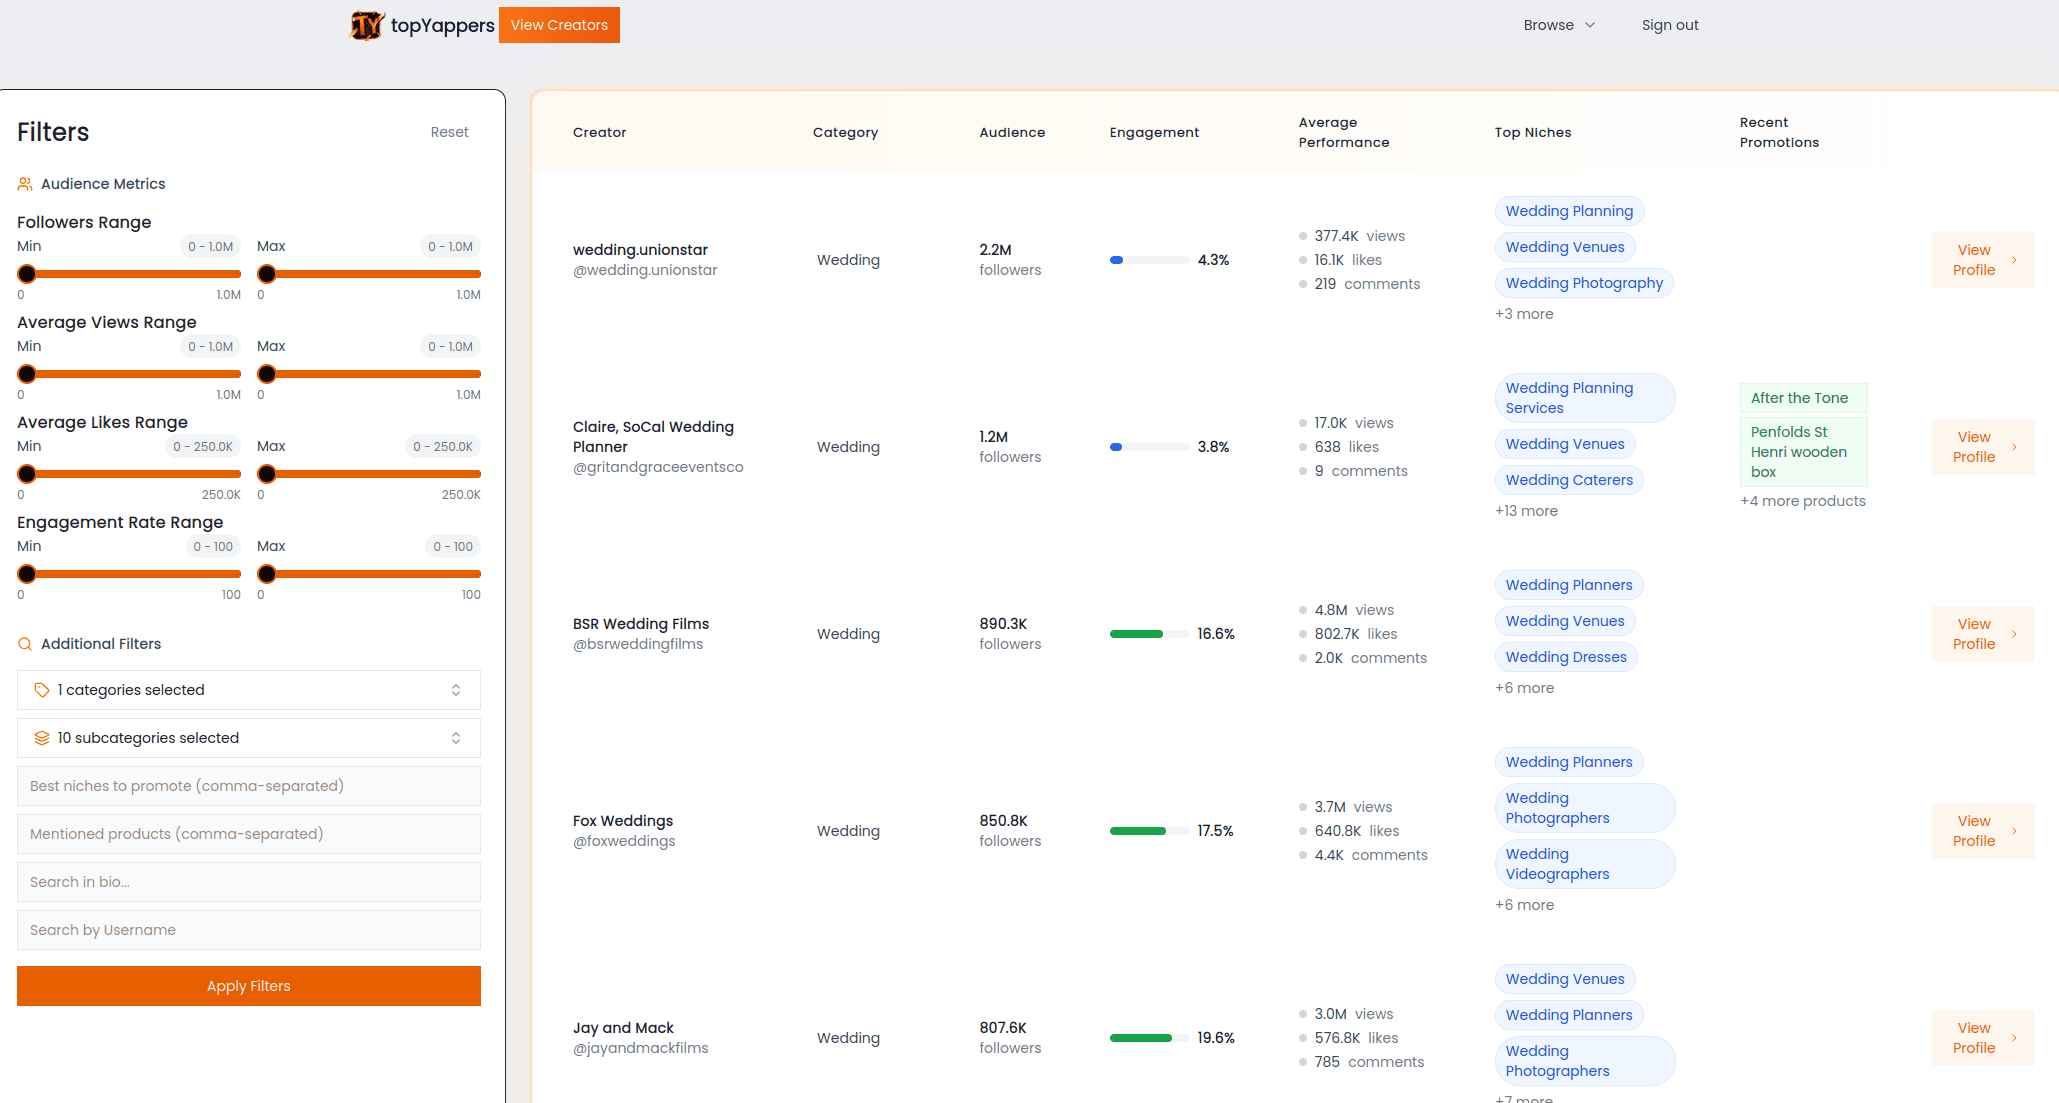Apply the selected filters
This screenshot has height=1103, width=2059.
pos(249,986)
